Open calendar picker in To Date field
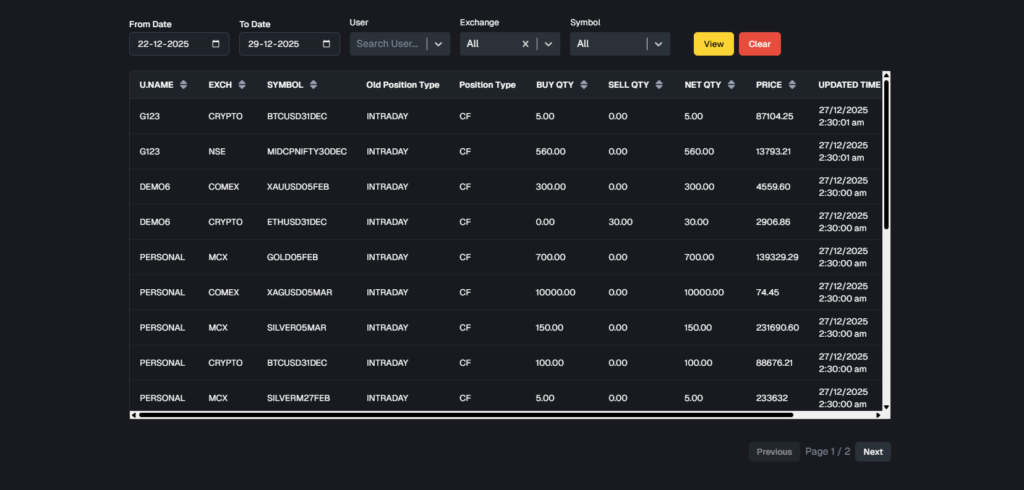The image size is (1024, 490). point(326,44)
